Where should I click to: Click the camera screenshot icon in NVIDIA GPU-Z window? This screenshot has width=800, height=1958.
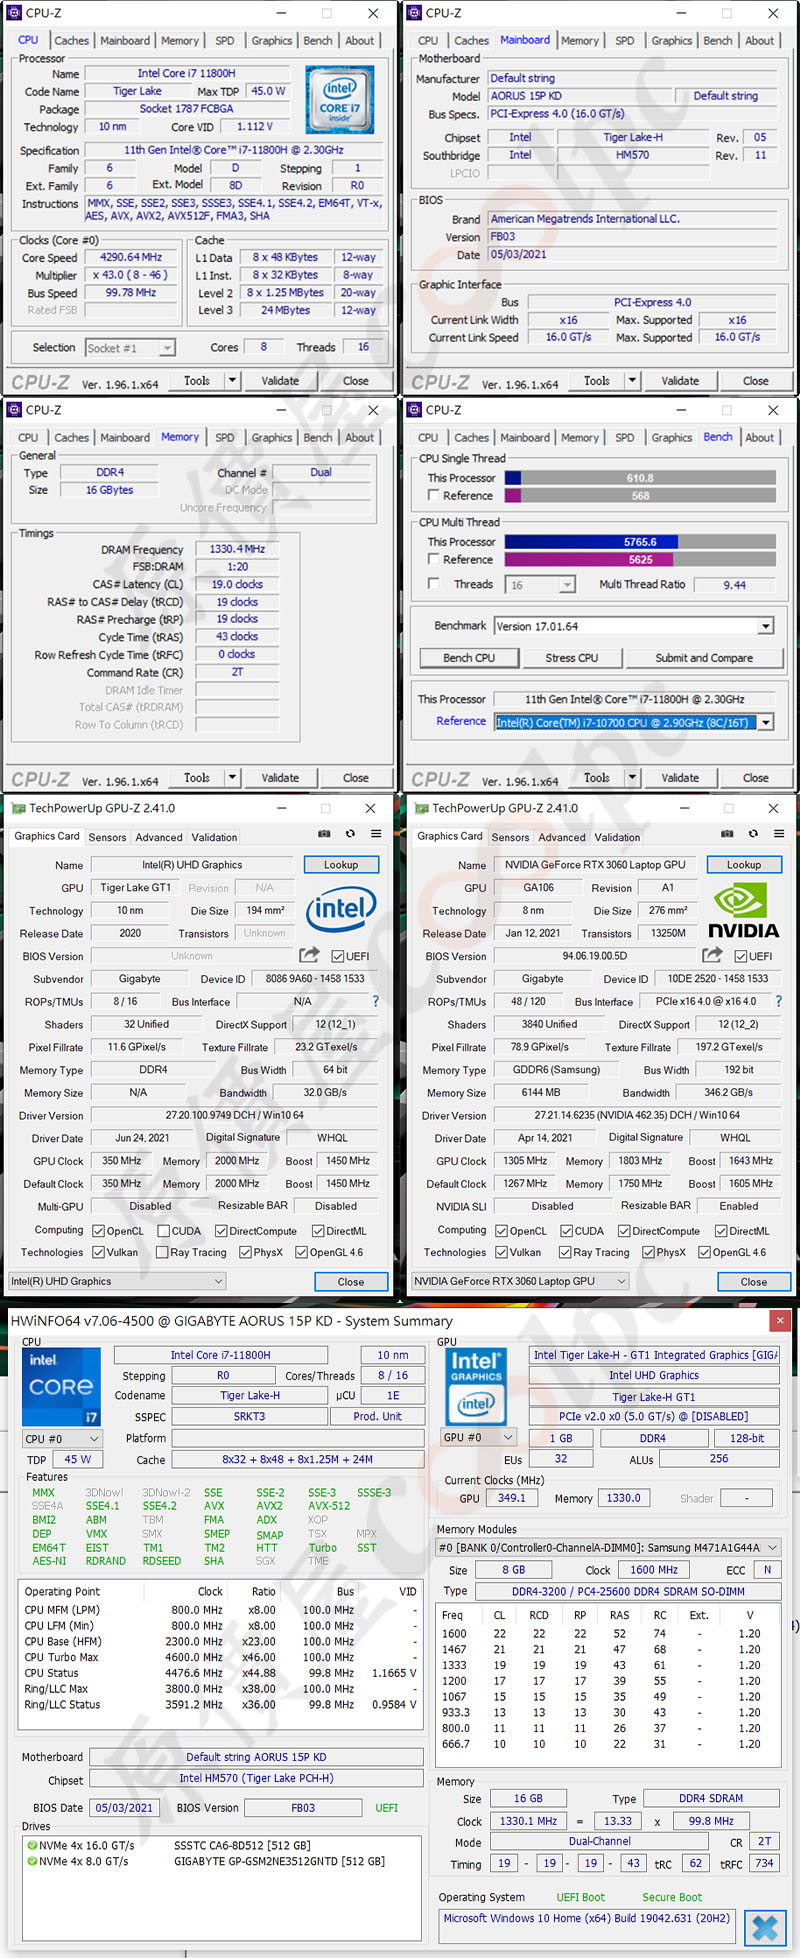[727, 833]
